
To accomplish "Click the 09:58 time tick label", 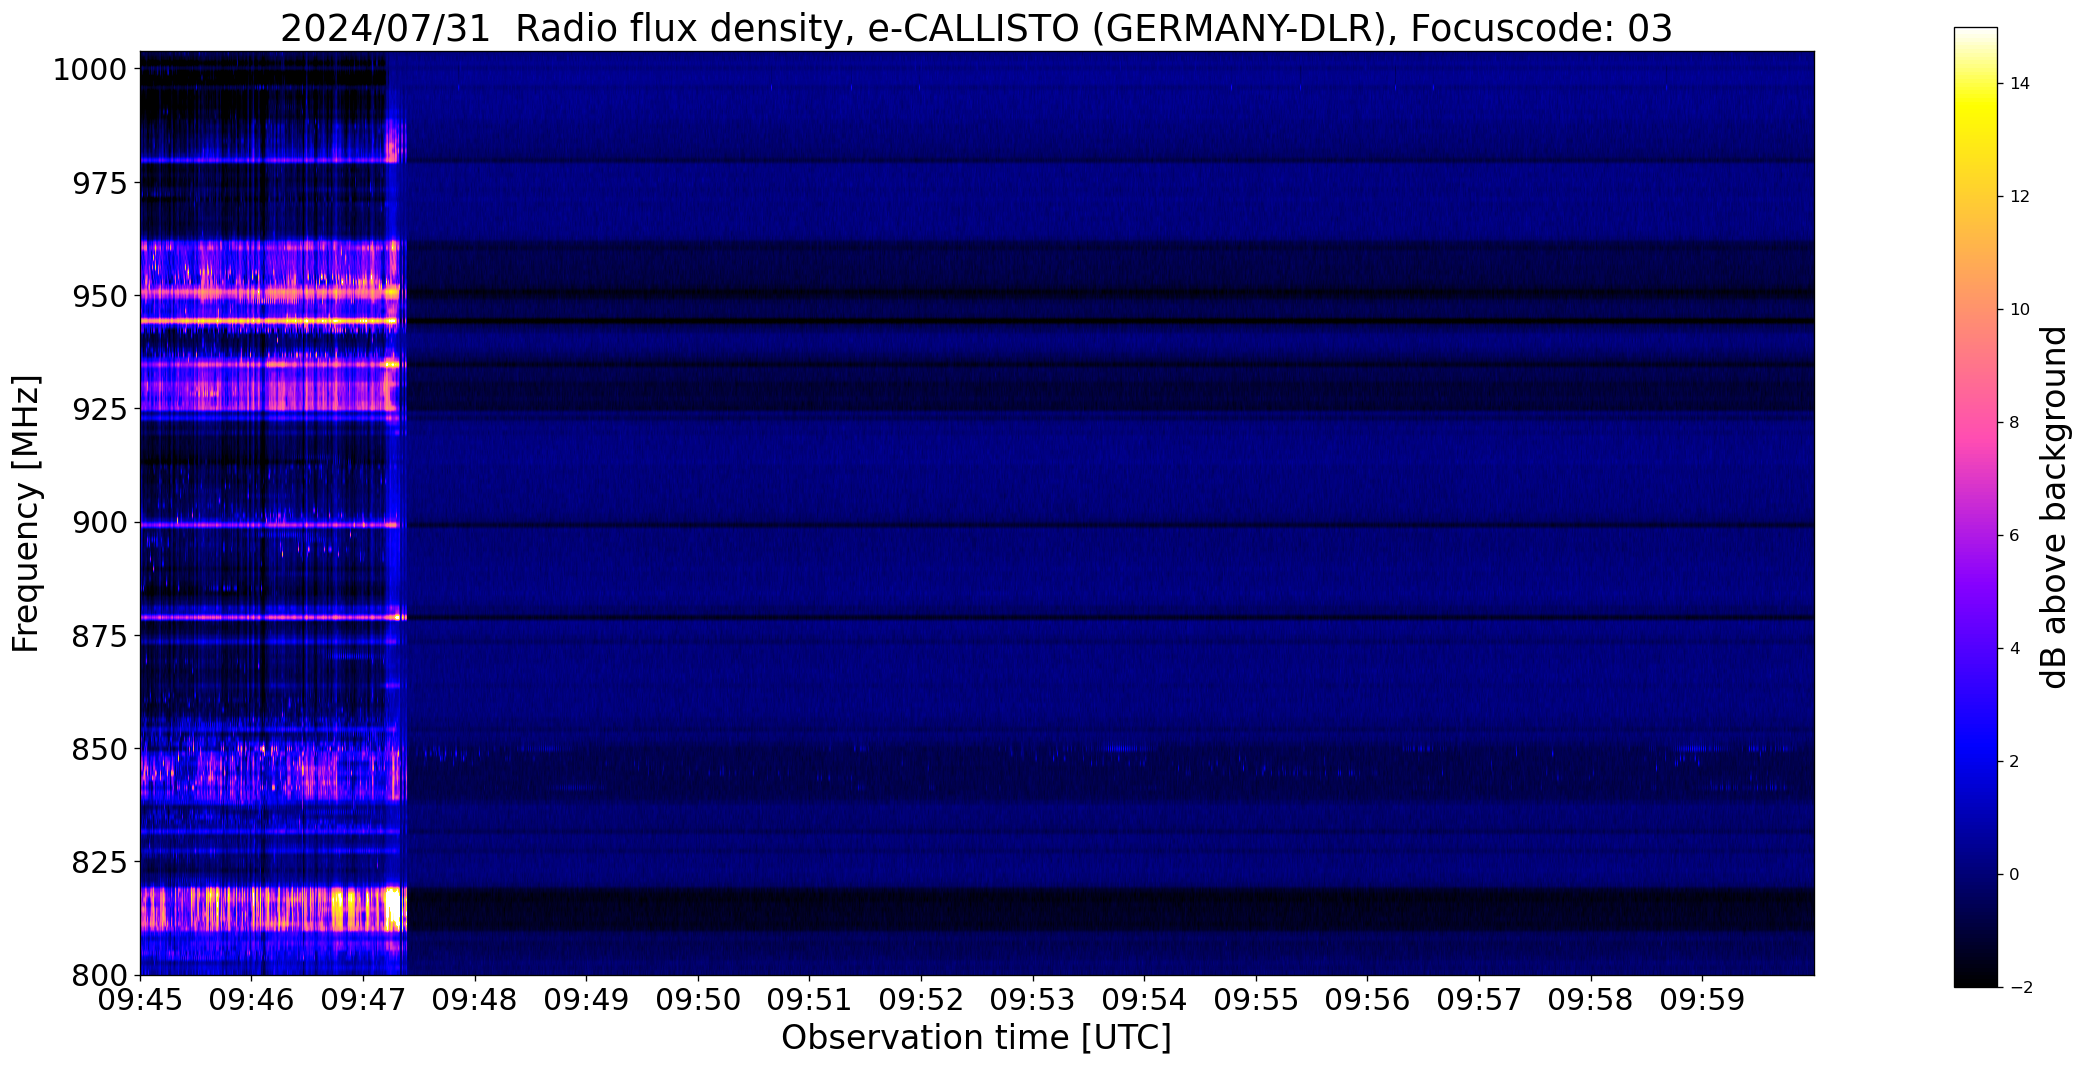I will 1590,1000.
